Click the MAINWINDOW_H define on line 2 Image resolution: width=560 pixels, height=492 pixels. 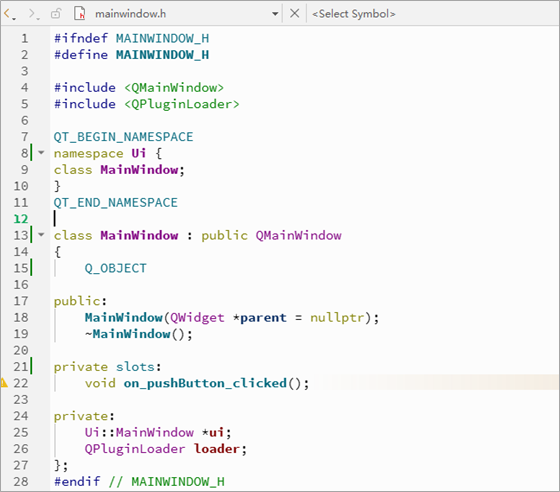click(162, 55)
